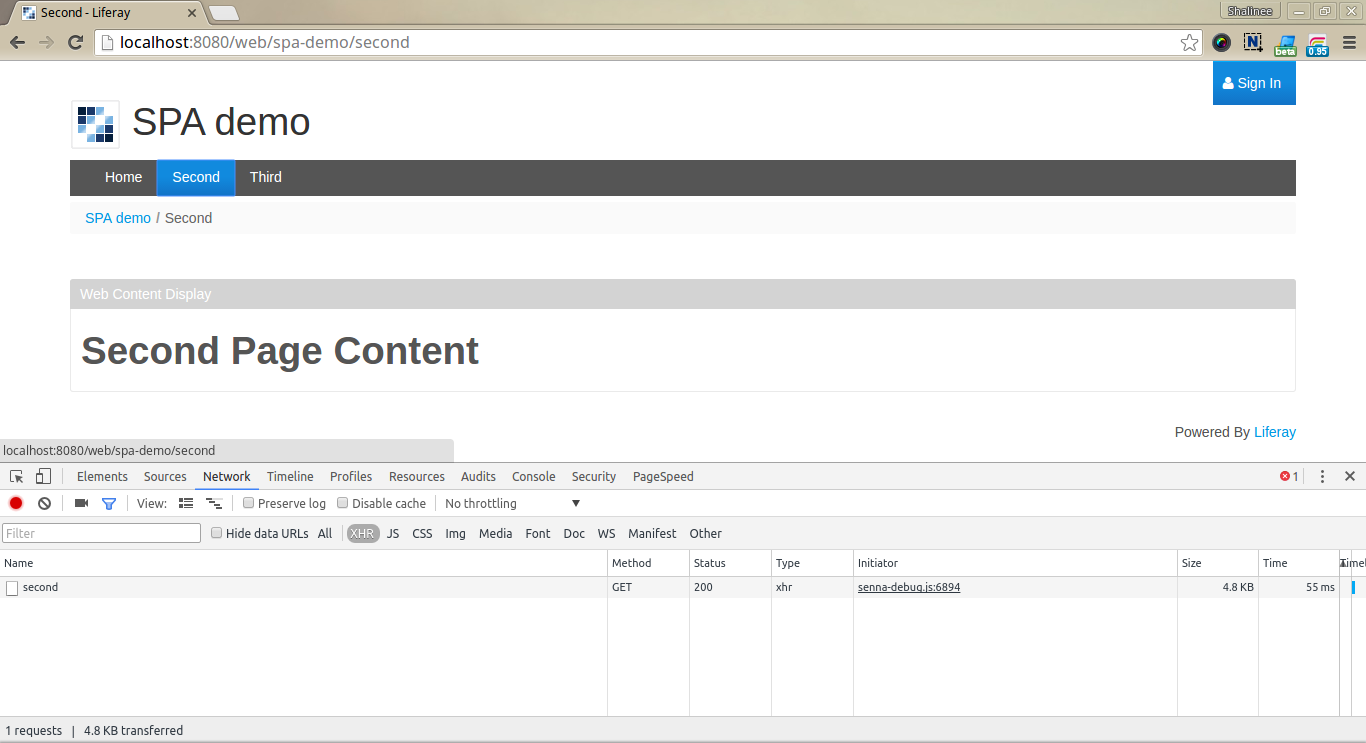Switch to large request rows view icon

coord(186,503)
